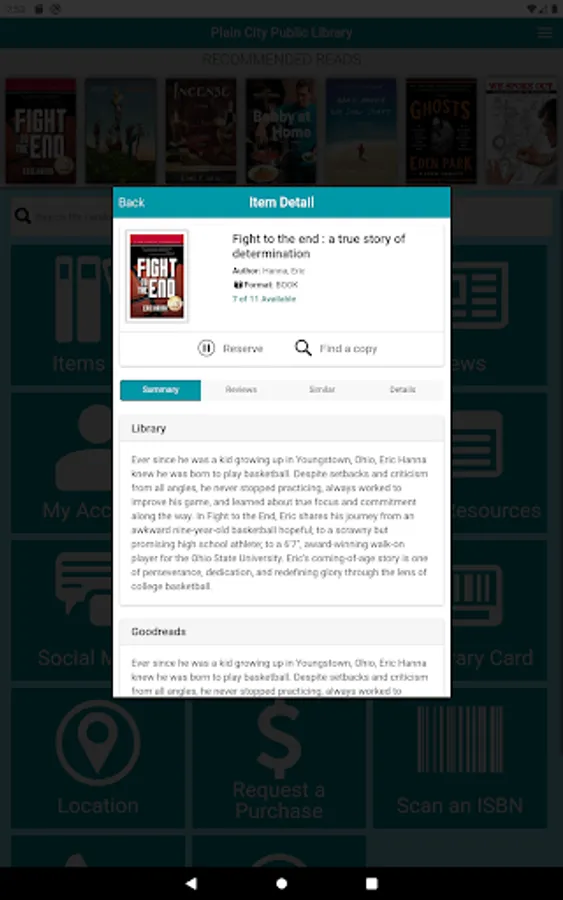563x900 pixels.
Task: Open the hamburger menu icon
Action: click(545, 33)
